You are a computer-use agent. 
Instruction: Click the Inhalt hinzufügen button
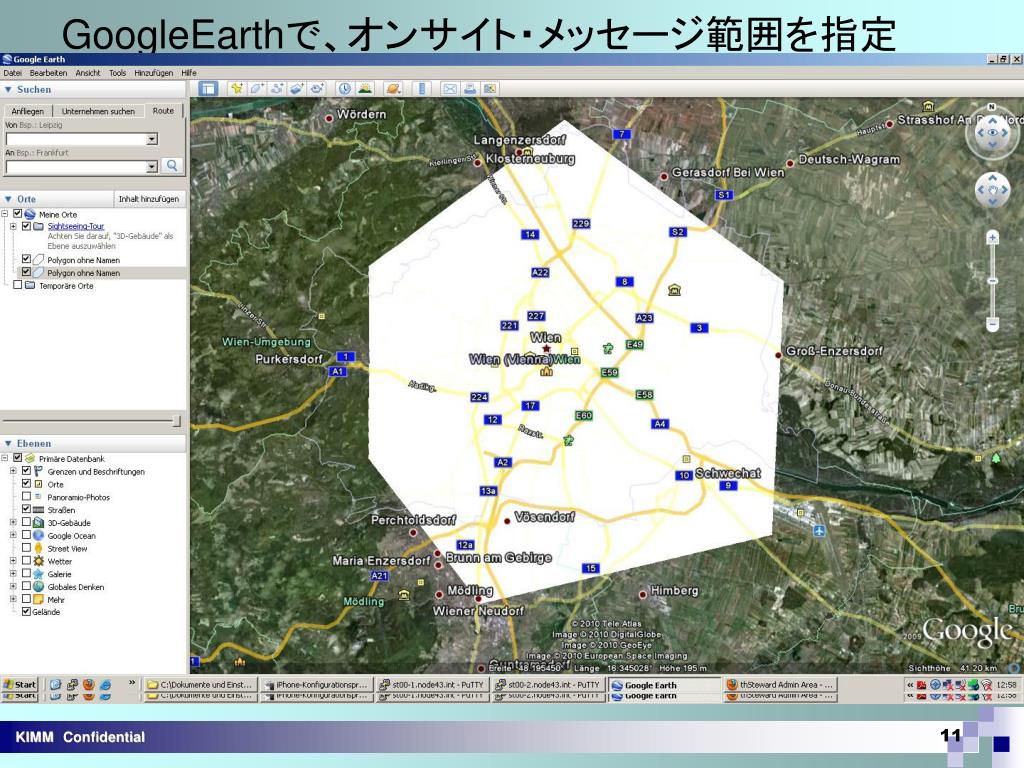(149, 199)
